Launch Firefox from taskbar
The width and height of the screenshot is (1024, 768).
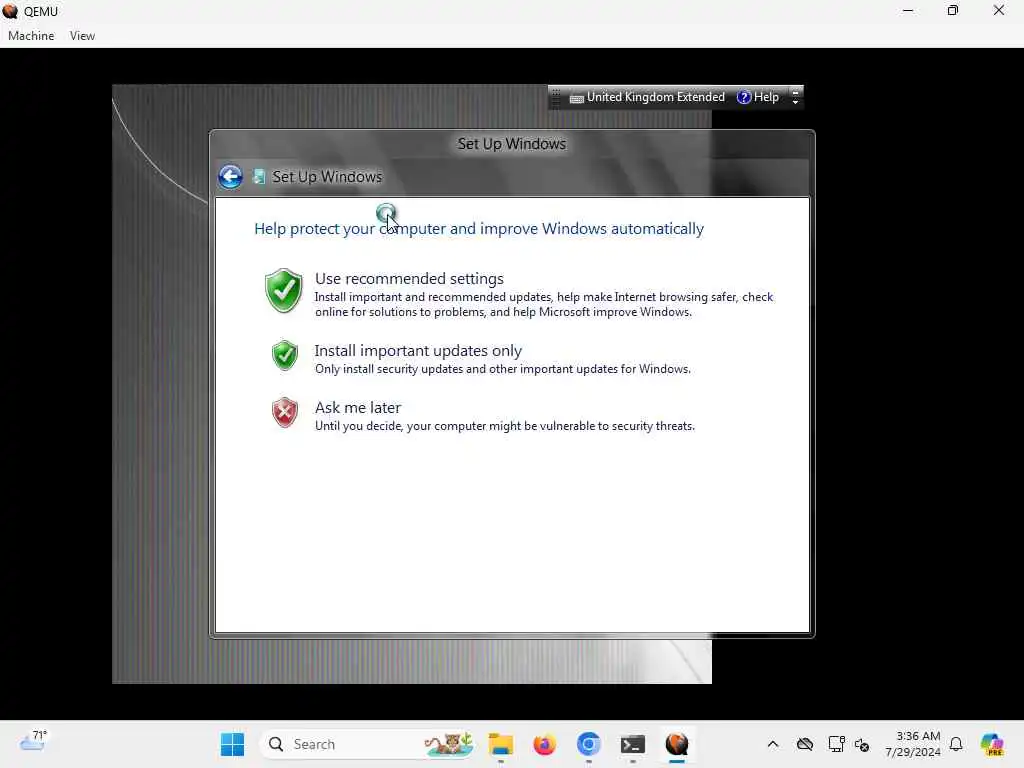[x=544, y=744]
